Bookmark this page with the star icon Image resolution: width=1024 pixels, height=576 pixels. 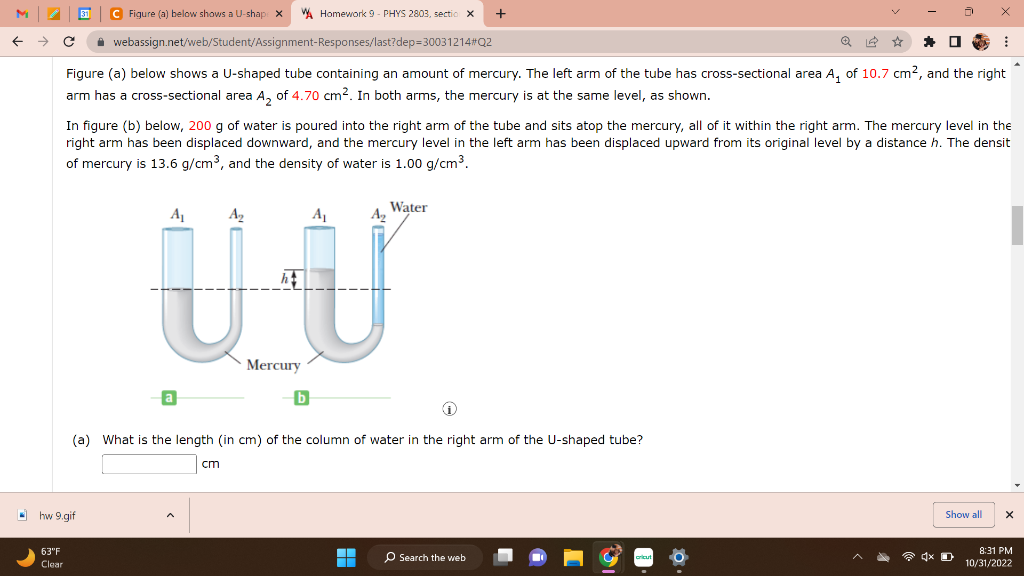(x=897, y=42)
